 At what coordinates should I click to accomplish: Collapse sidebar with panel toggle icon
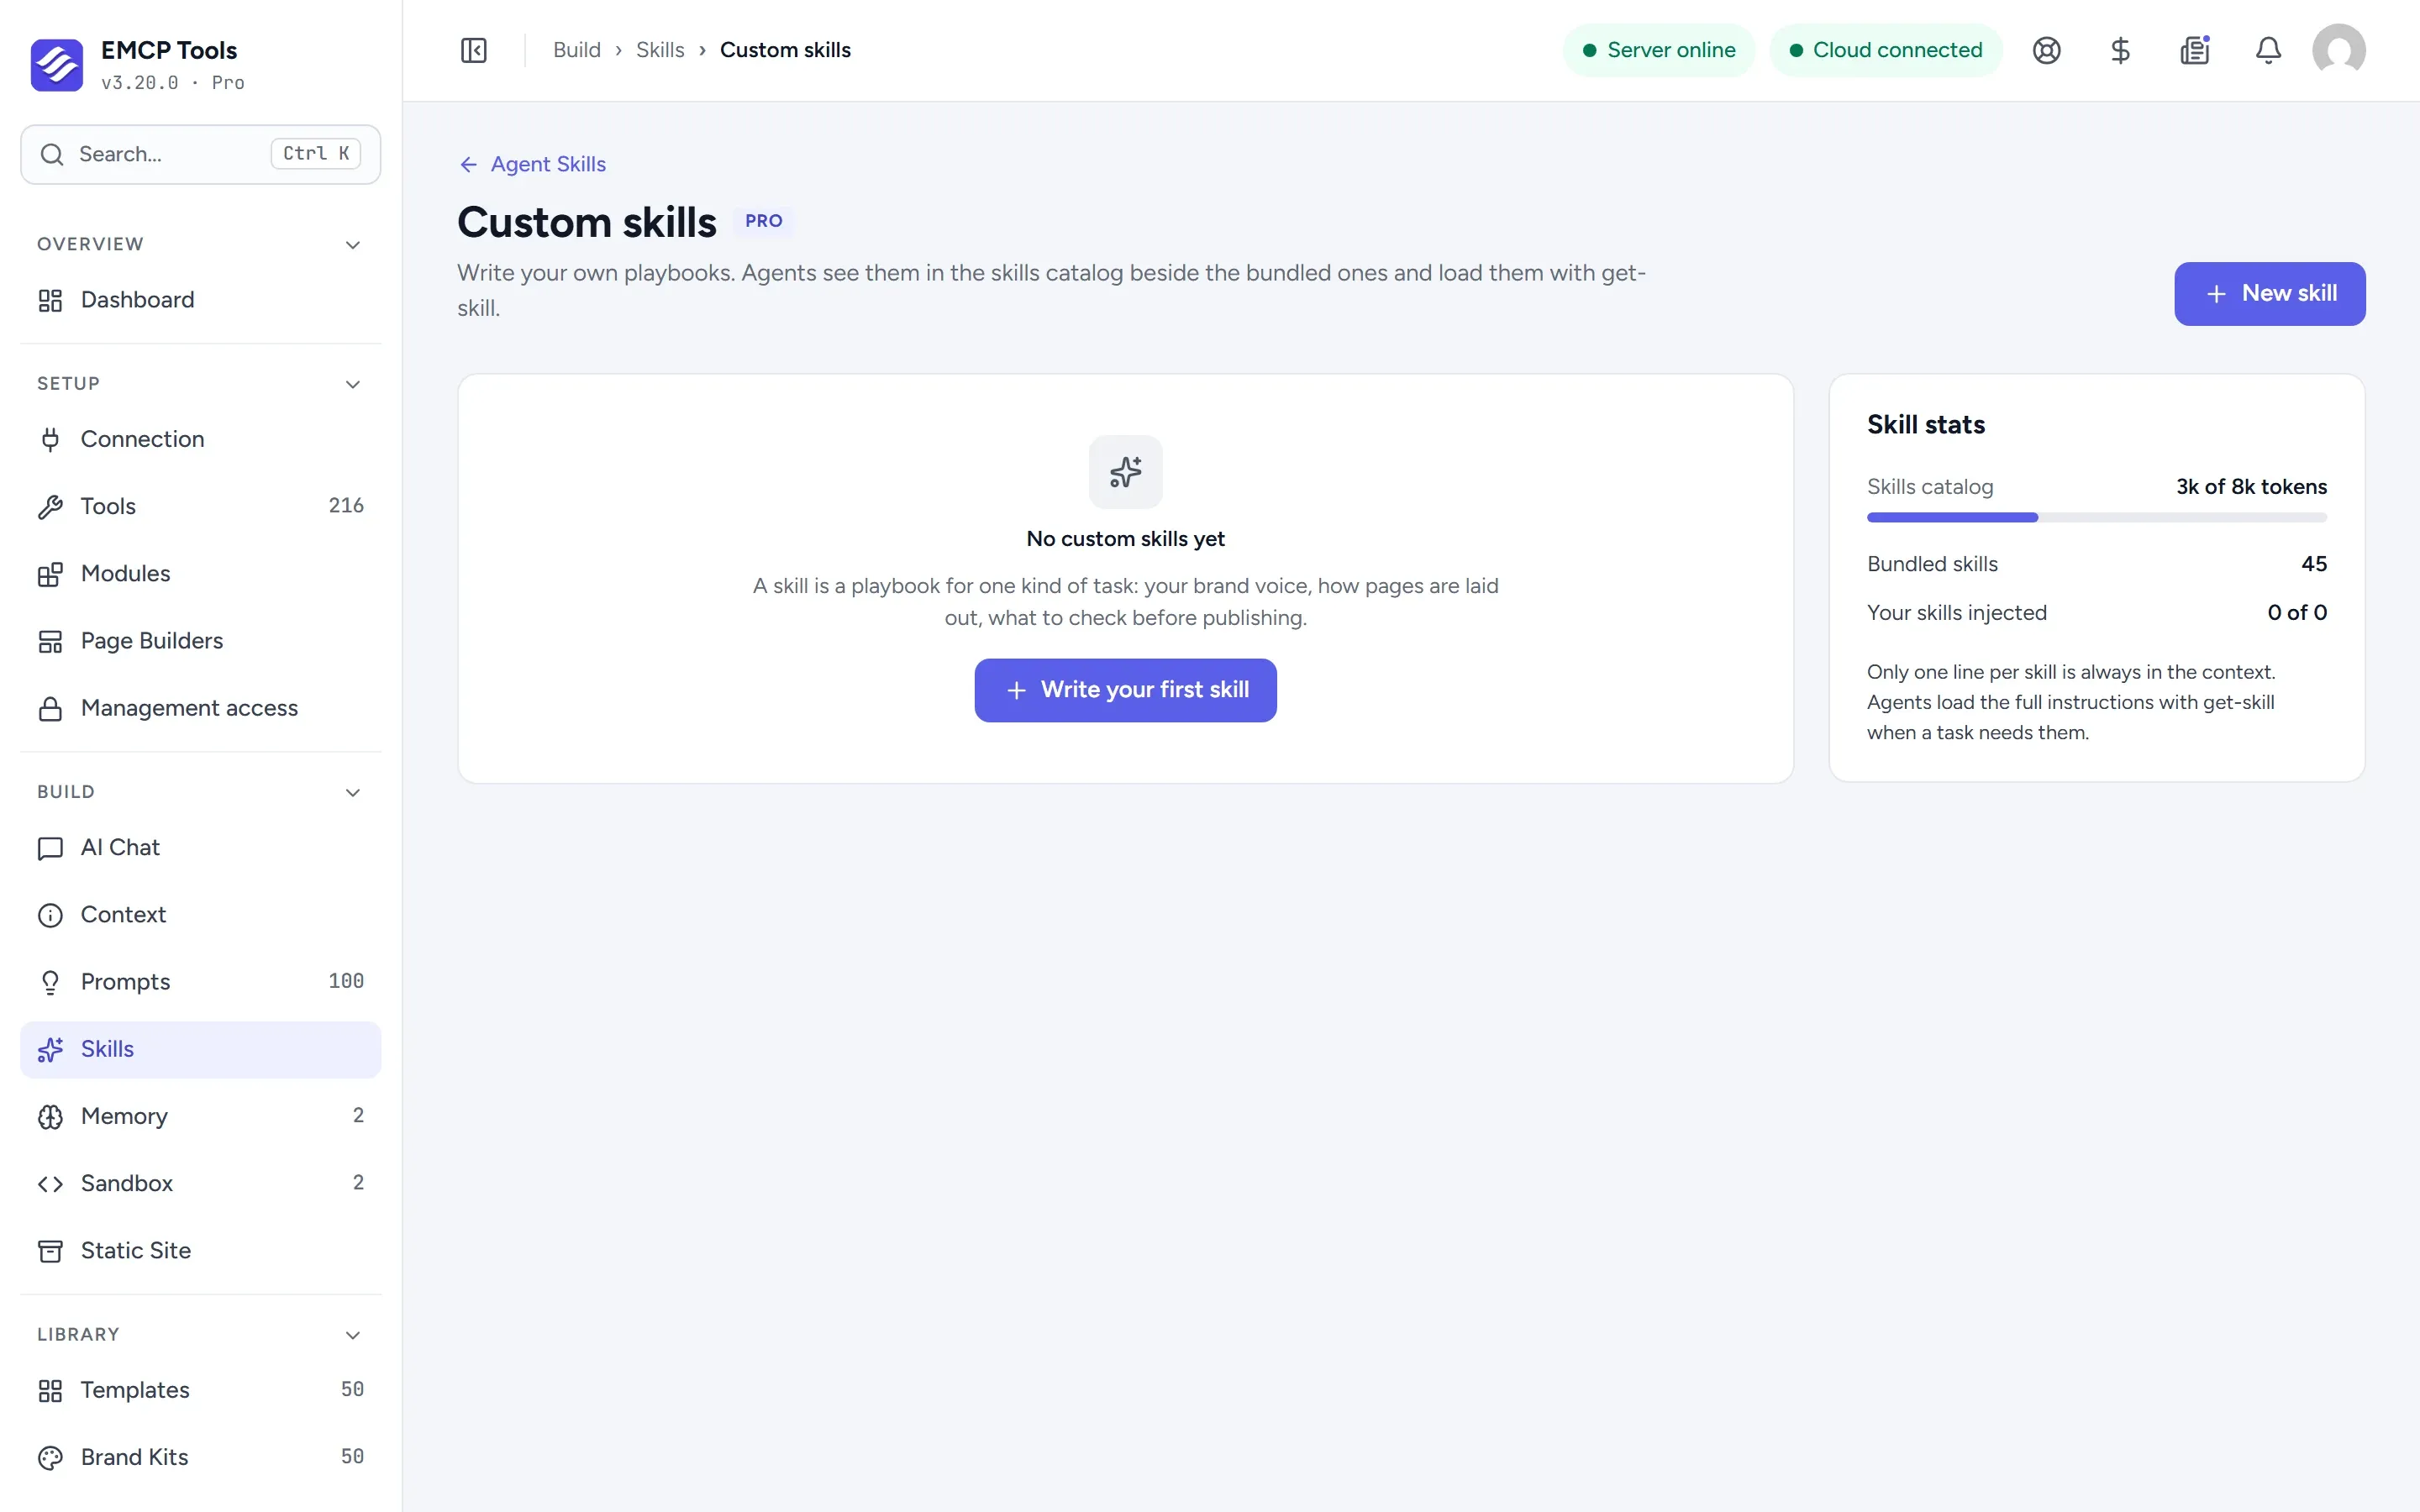point(474,50)
